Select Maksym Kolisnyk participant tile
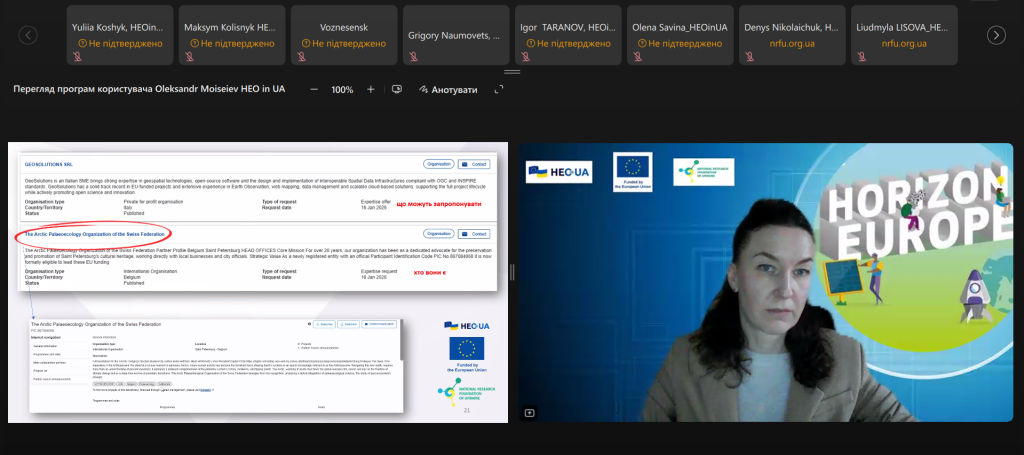This screenshot has height=455, width=1024. [x=229, y=35]
